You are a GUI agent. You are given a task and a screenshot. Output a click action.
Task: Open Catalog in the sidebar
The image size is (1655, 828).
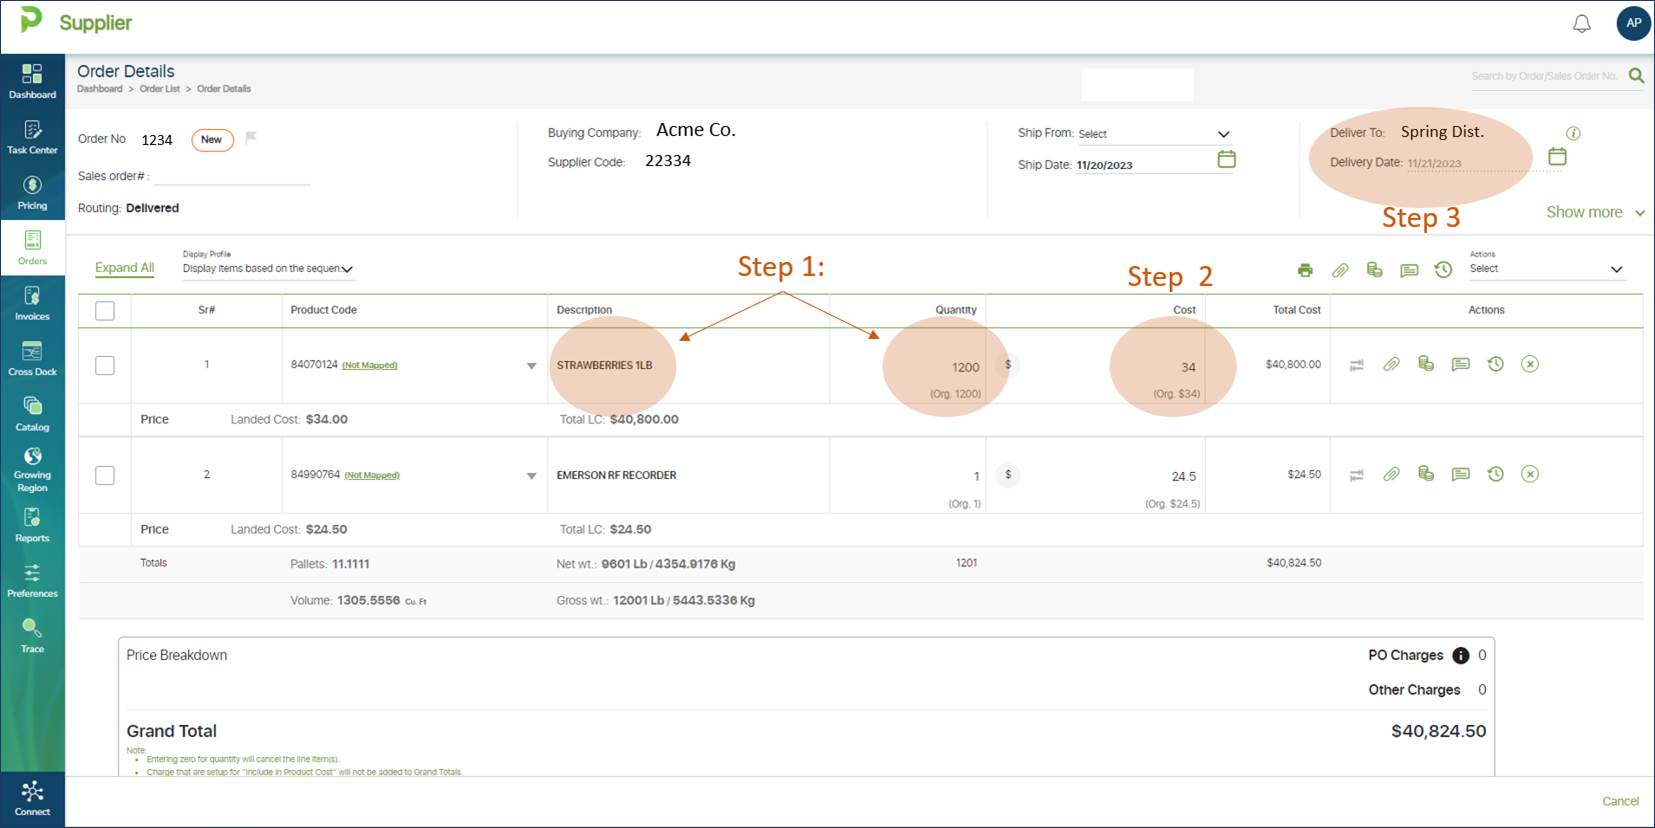click(32, 414)
